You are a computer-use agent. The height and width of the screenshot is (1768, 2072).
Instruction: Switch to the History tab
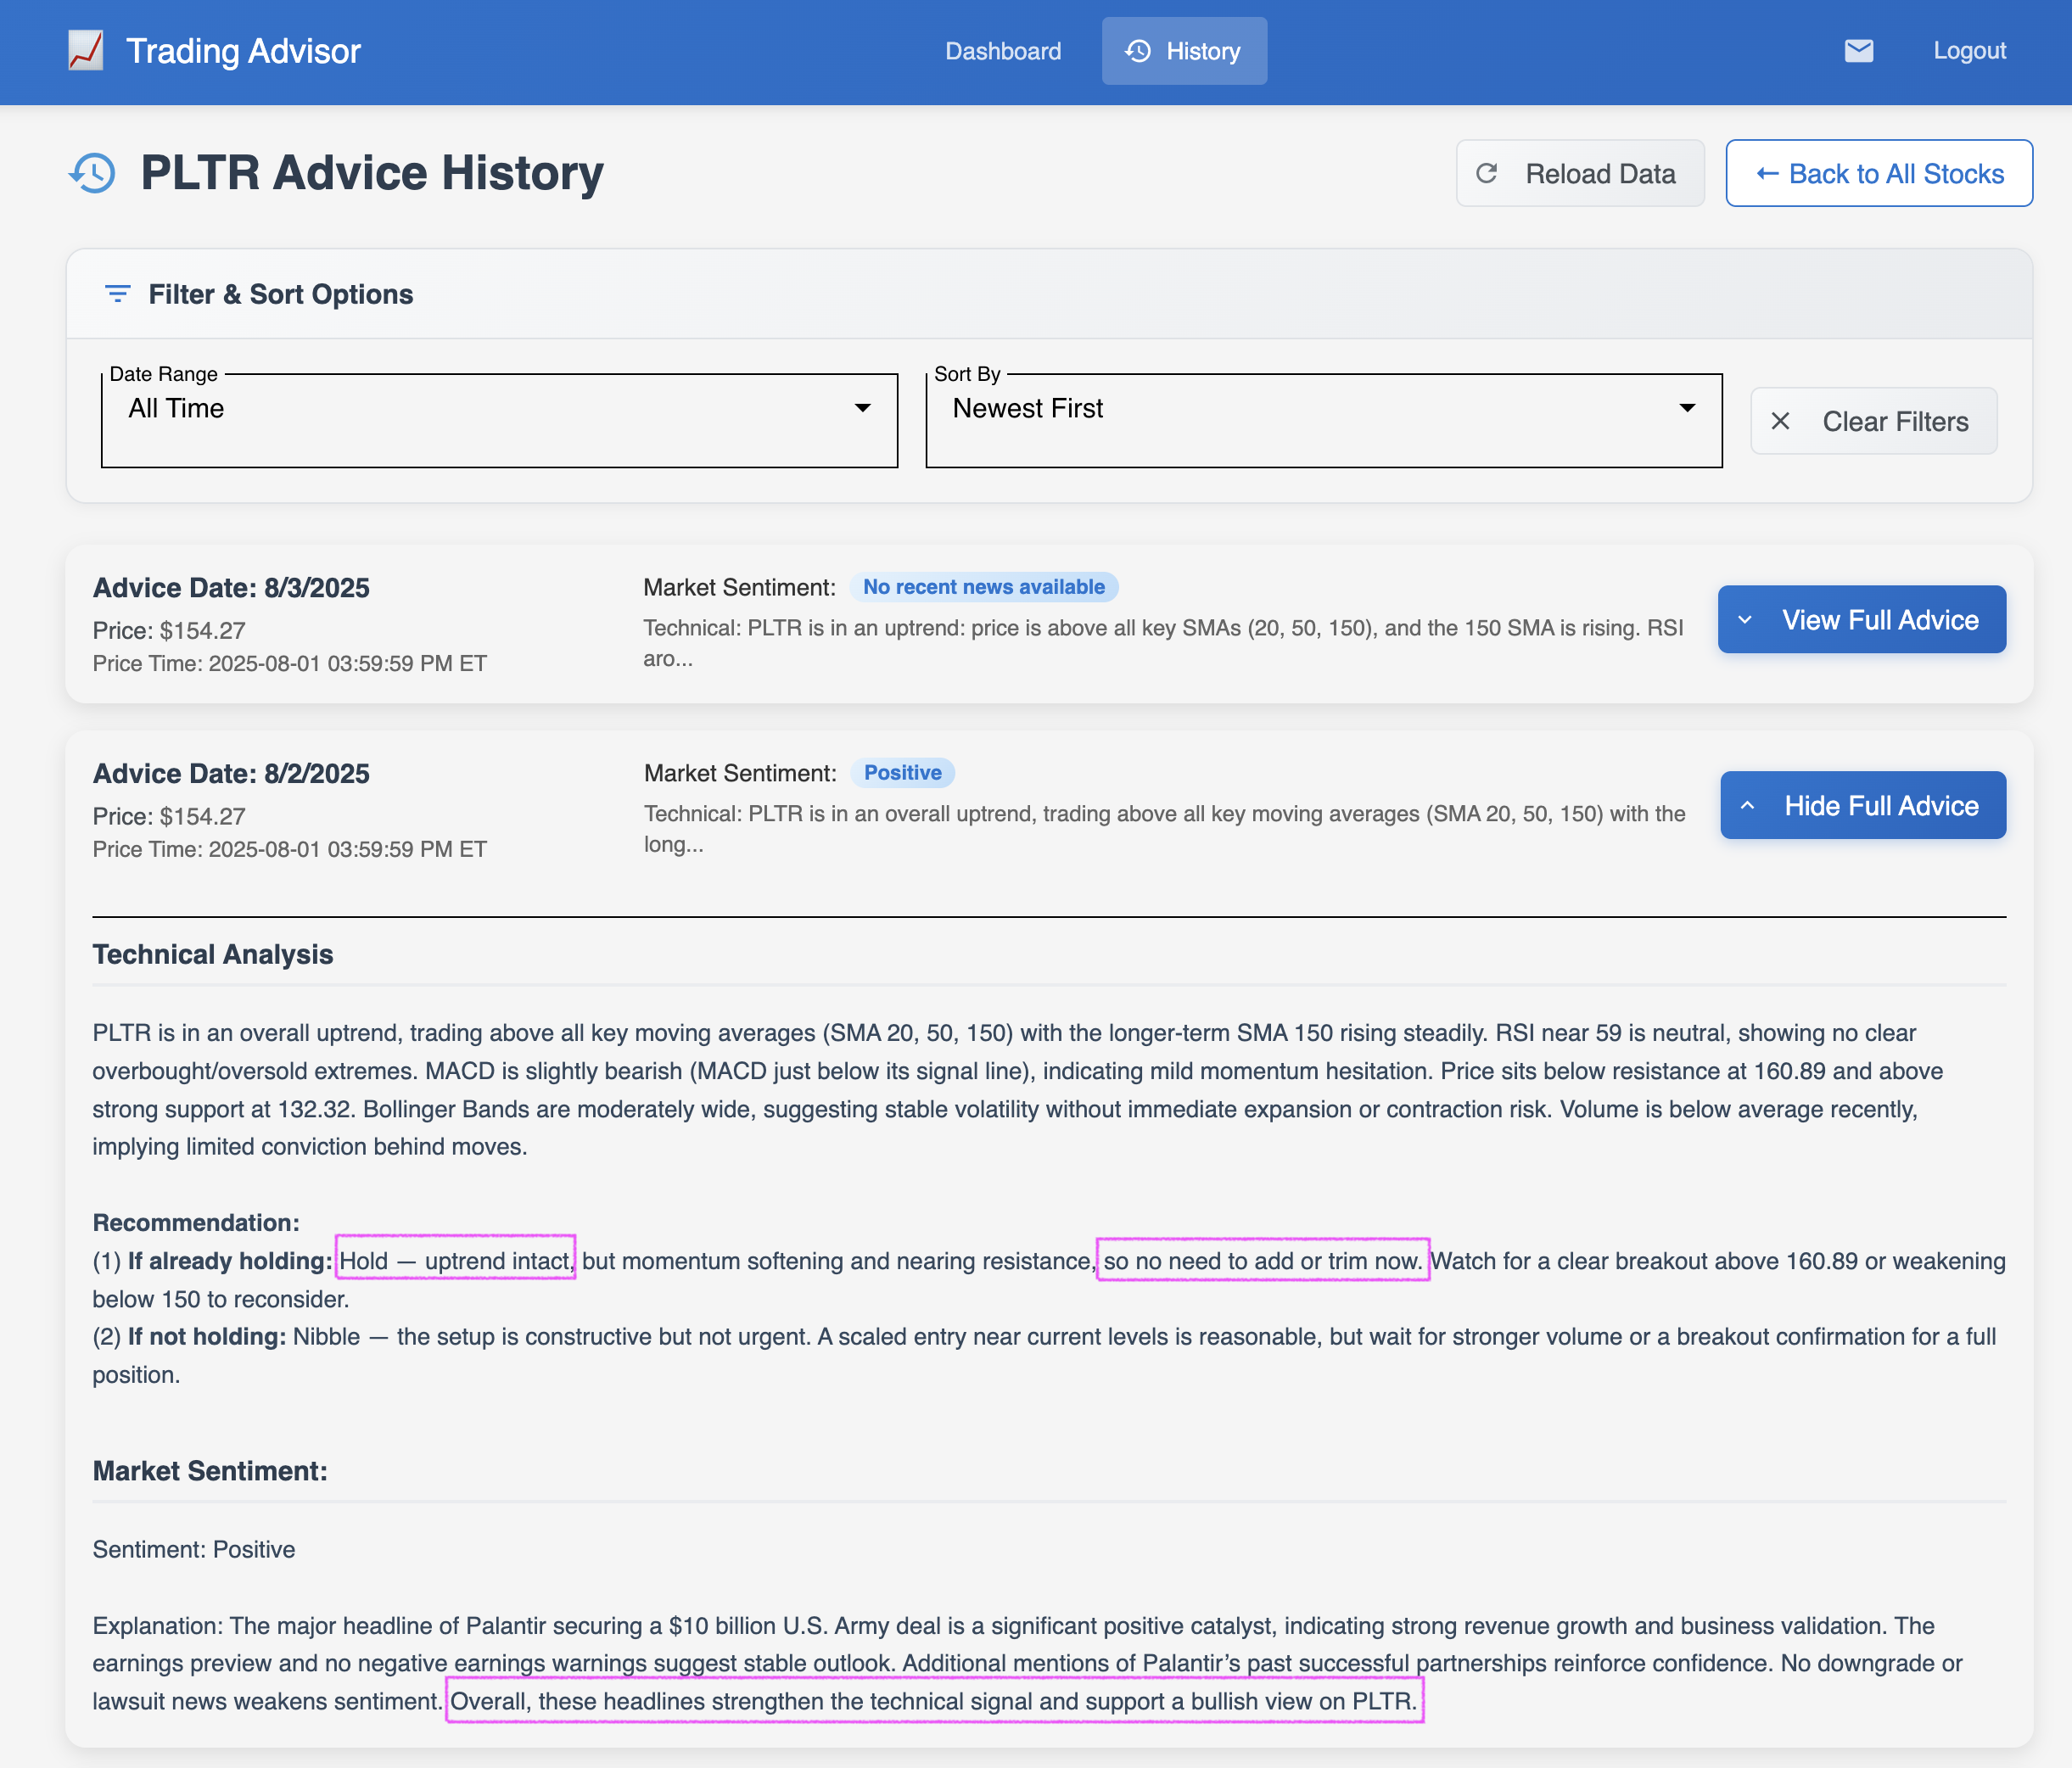[x=1184, y=51]
